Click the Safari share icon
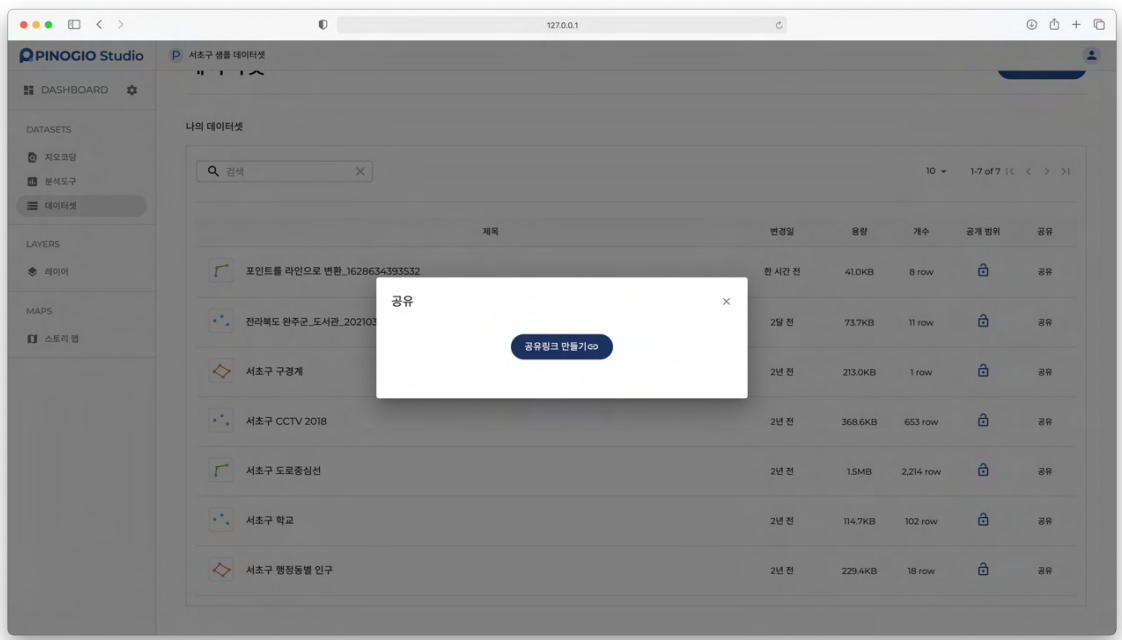 tap(1054, 24)
